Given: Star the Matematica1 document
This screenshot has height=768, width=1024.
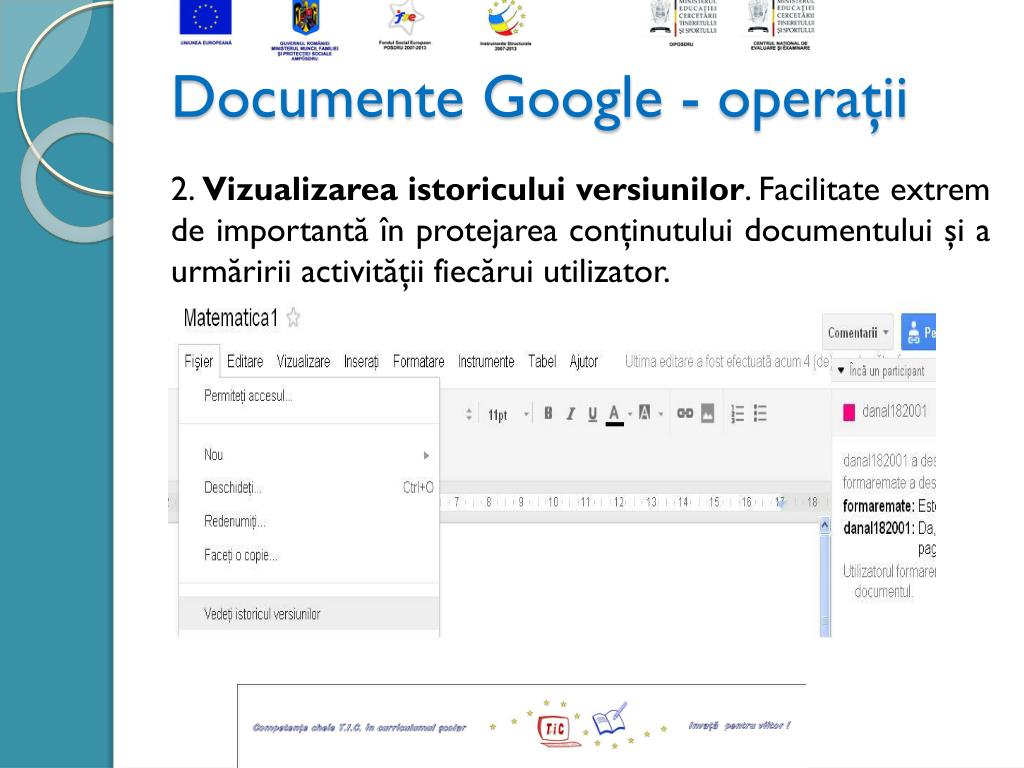Looking at the screenshot, I should [293, 318].
